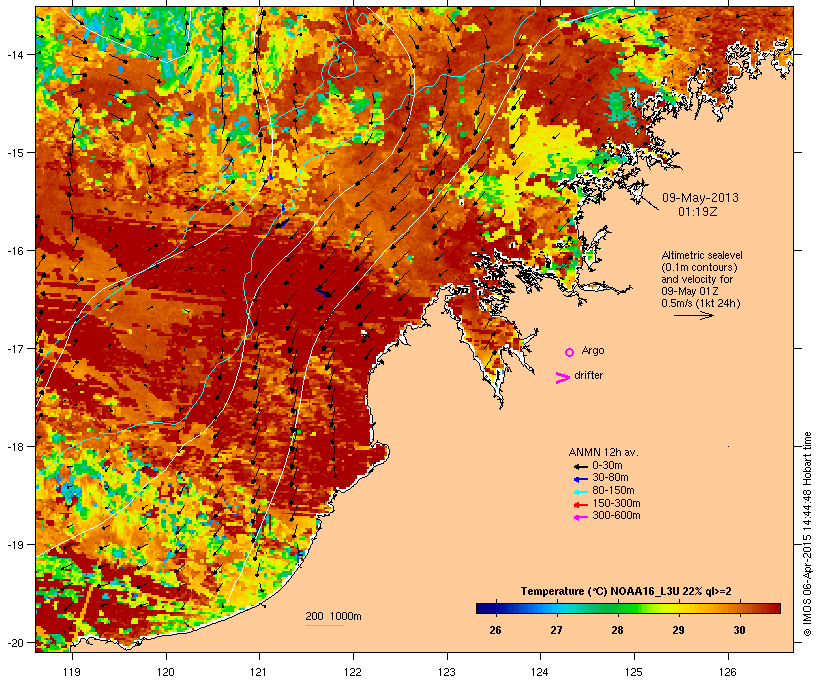Click the longitude axis label 126
Viewport: 820px width, 680px height.
point(728,672)
